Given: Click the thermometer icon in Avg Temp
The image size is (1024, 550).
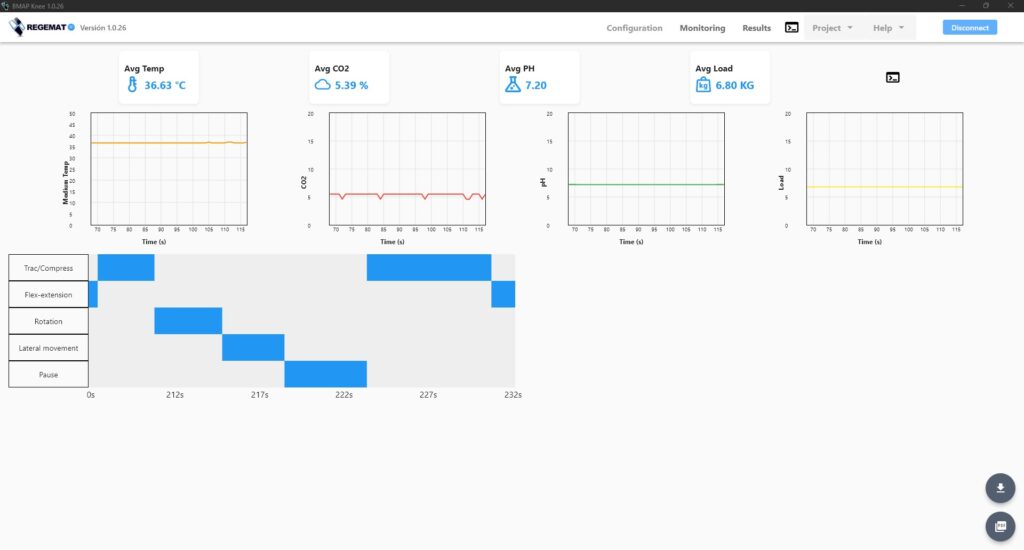Looking at the screenshot, I should tap(132, 85).
